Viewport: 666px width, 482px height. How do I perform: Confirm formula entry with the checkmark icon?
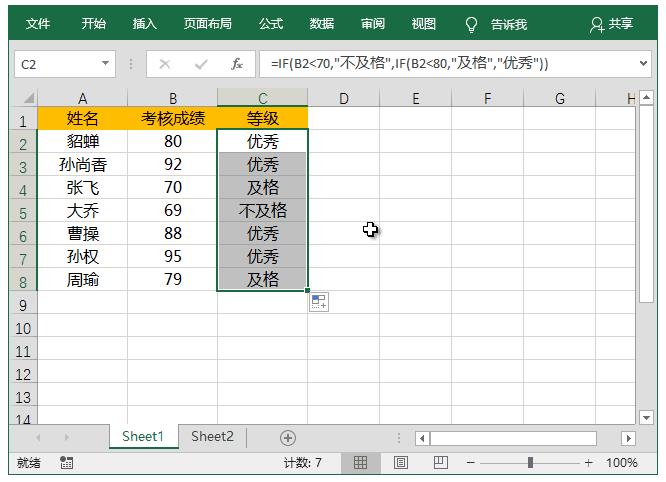click(x=201, y=64)
